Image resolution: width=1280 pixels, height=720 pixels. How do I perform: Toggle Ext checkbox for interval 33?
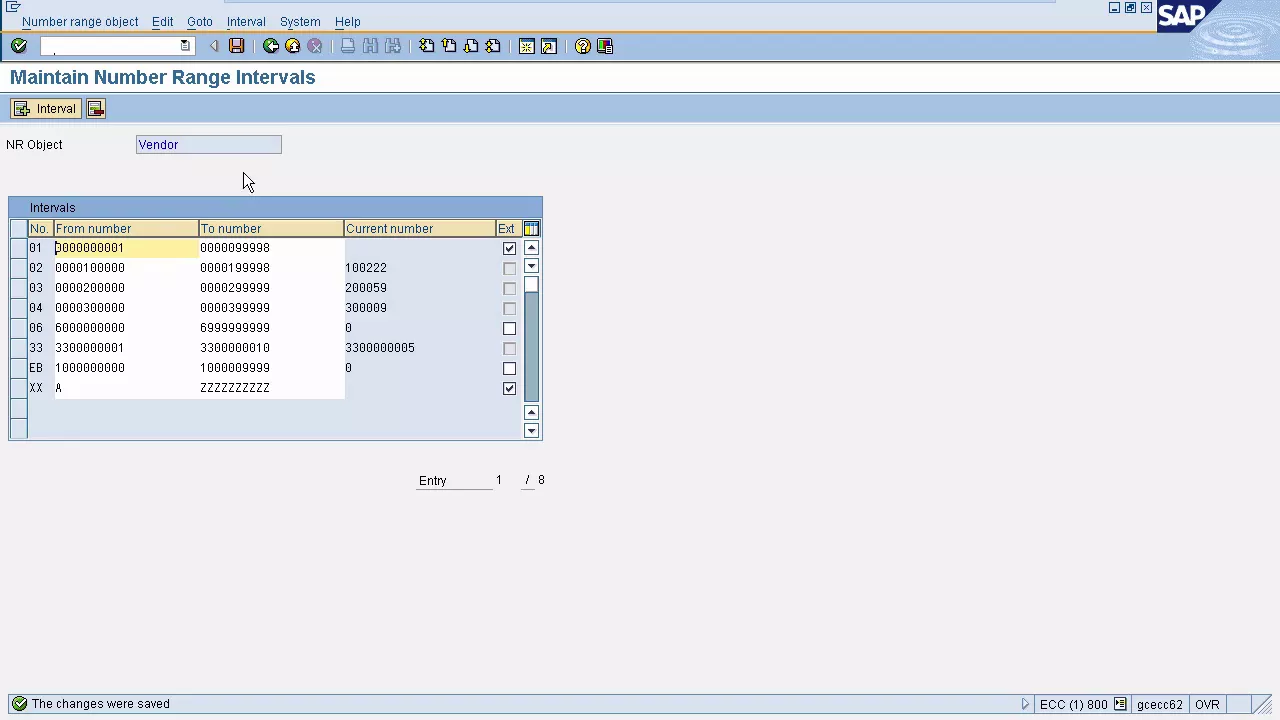510,348
